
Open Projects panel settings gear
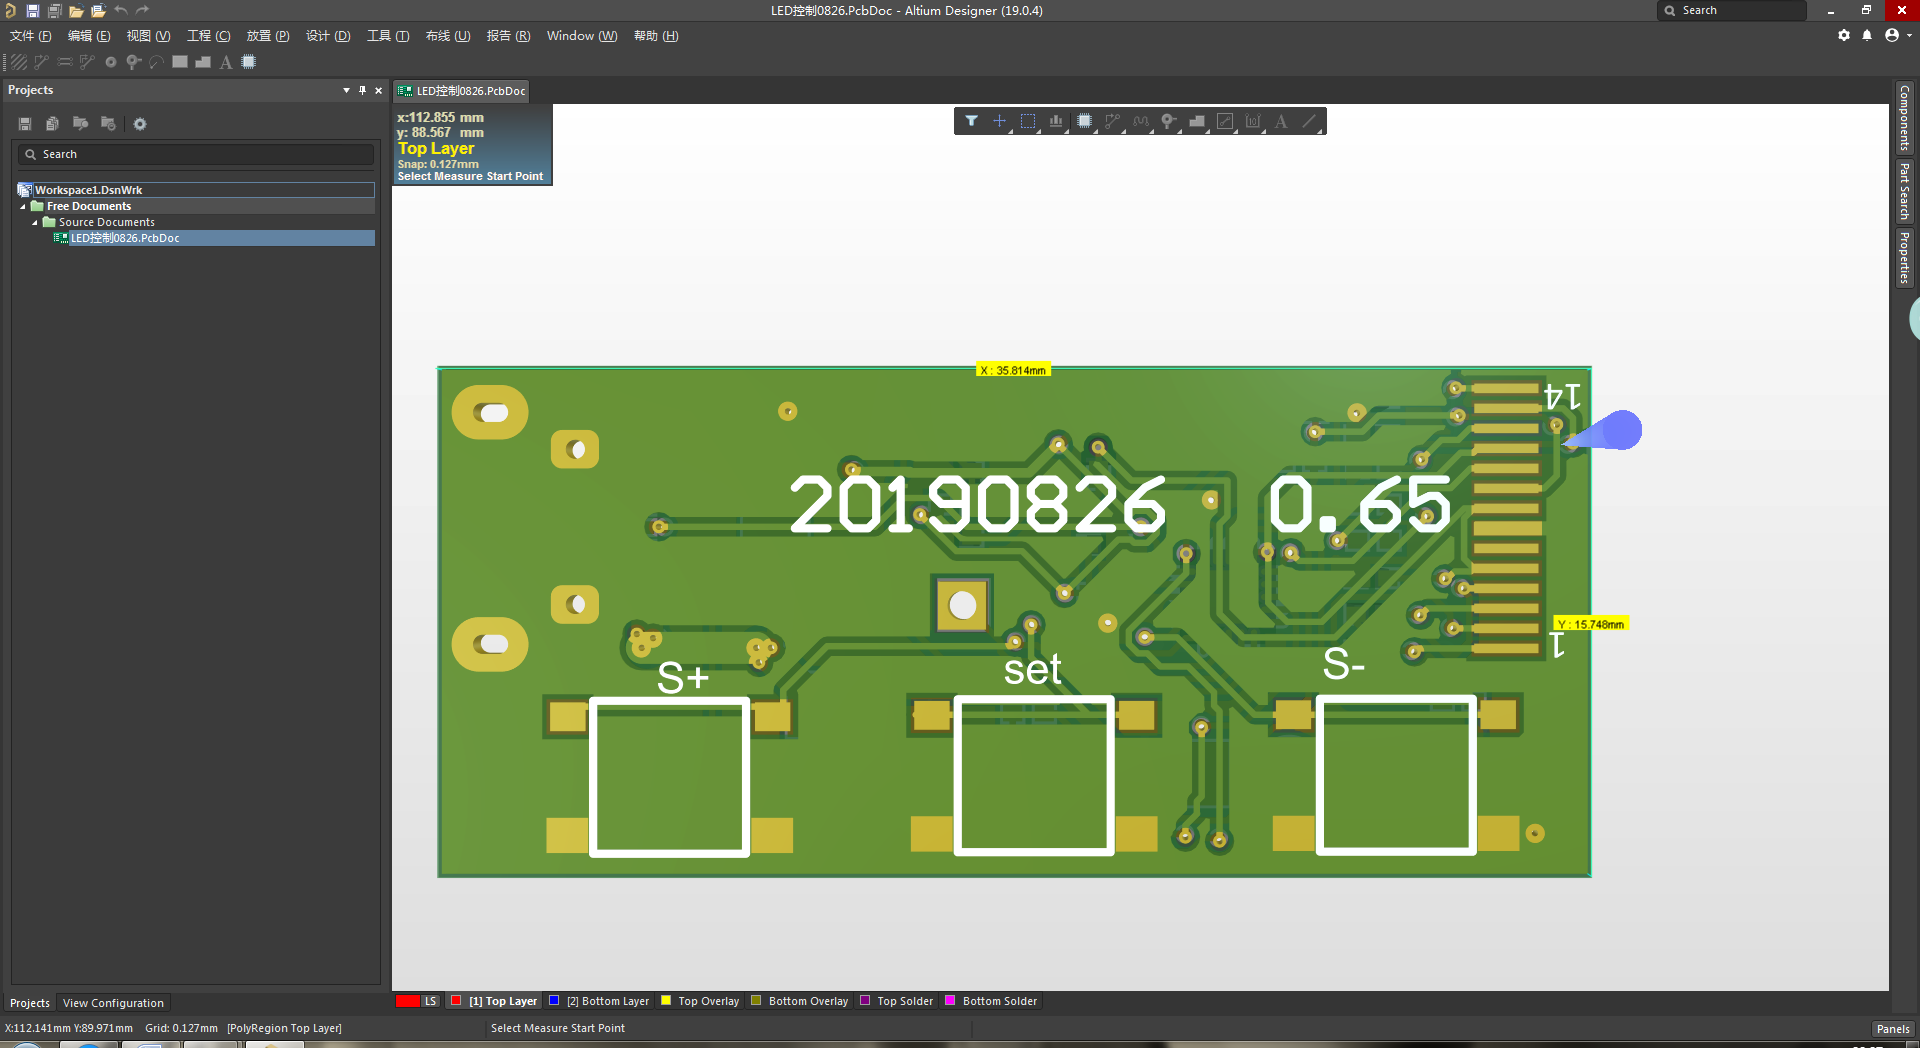click(140, 124)
